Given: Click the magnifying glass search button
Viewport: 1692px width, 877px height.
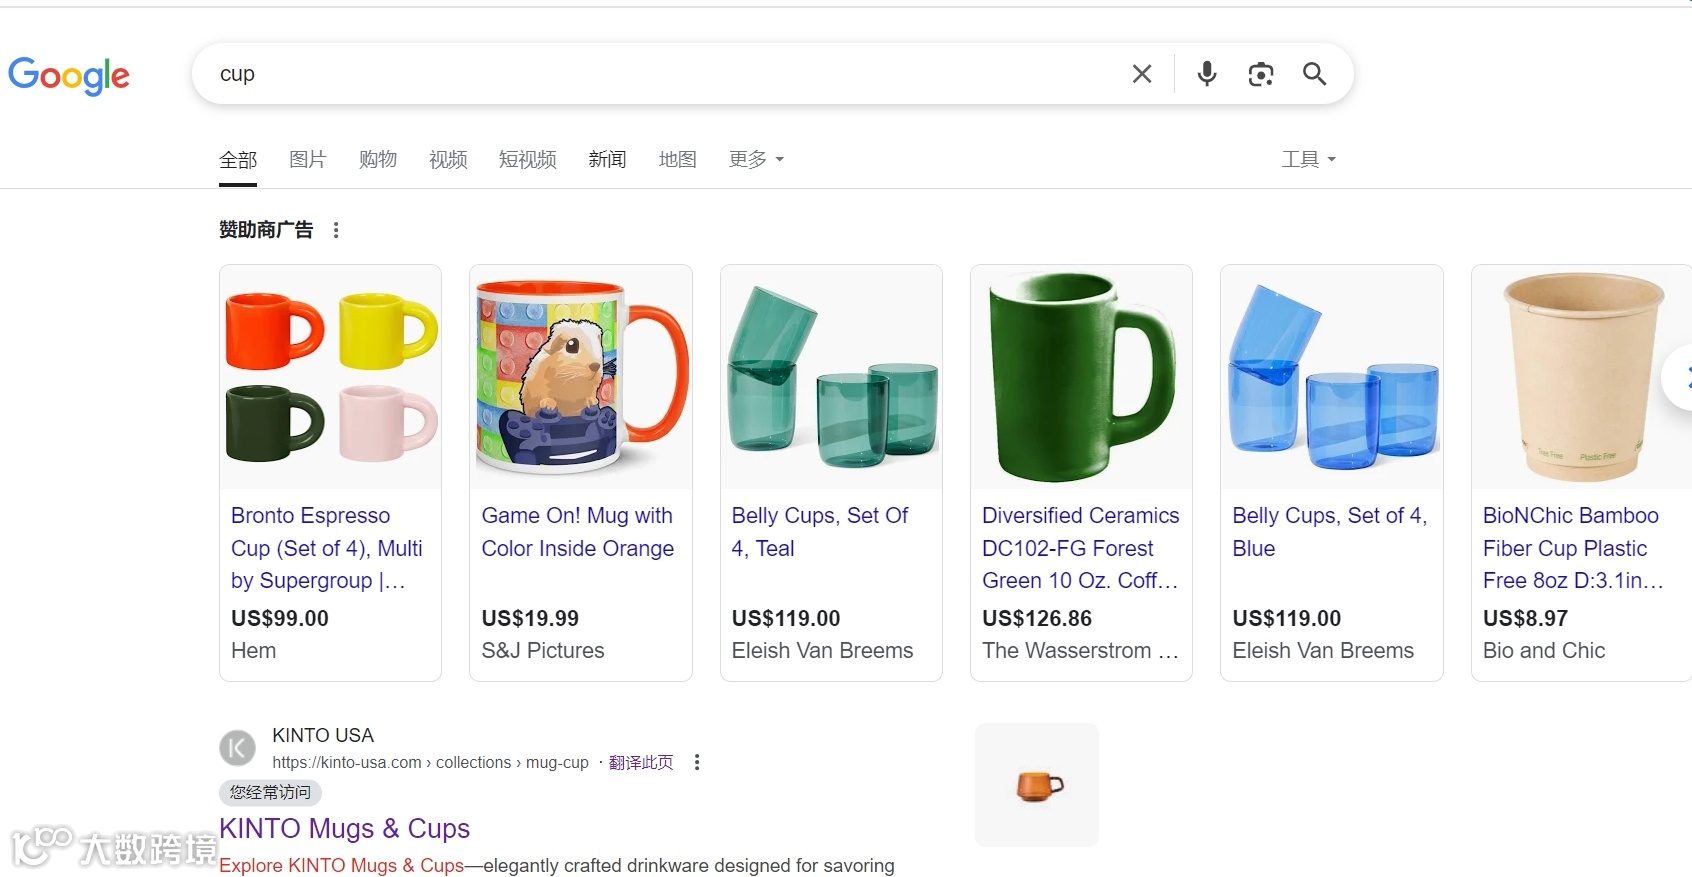Looking at the screenshot, I should pos(1314,74).
